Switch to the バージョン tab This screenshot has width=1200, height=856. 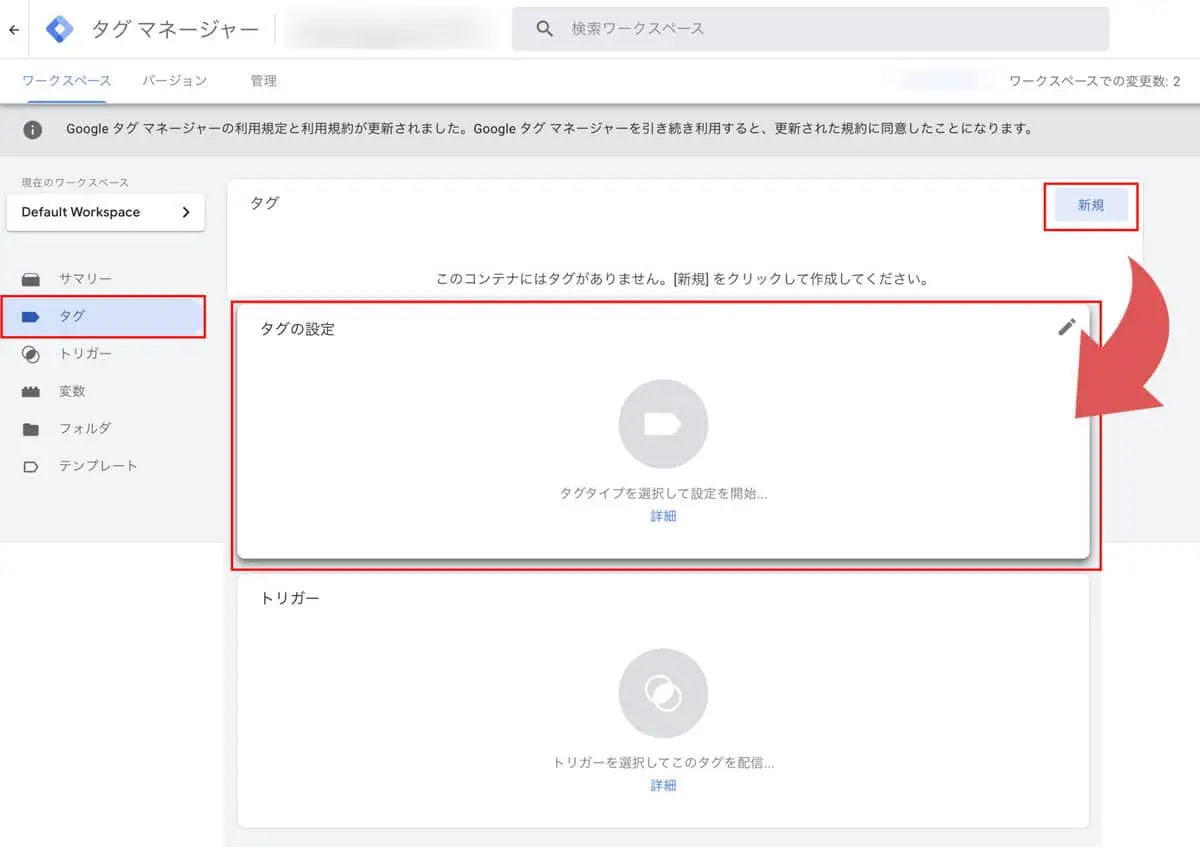(x=173, y=81)
